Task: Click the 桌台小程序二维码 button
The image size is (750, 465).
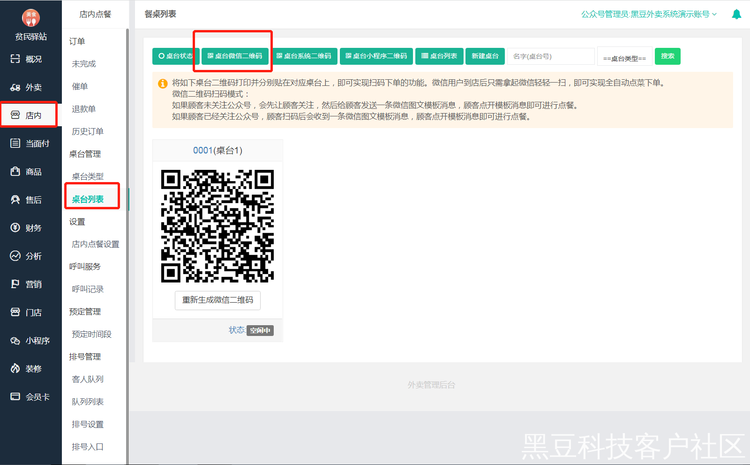Action: 376,56
